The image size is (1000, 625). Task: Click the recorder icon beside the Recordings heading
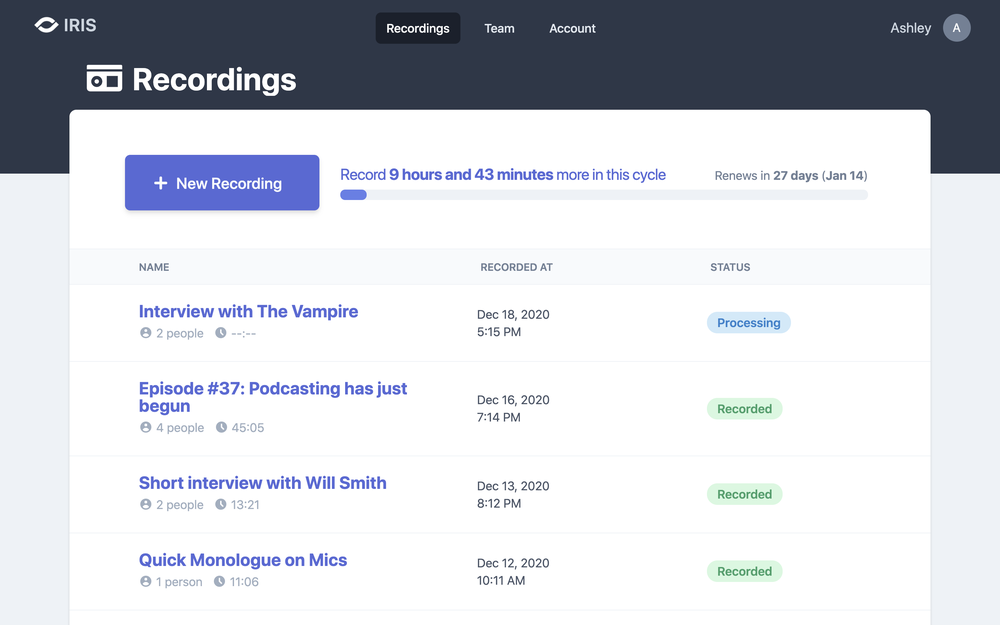pyautogui.click(x=104, y=78)
